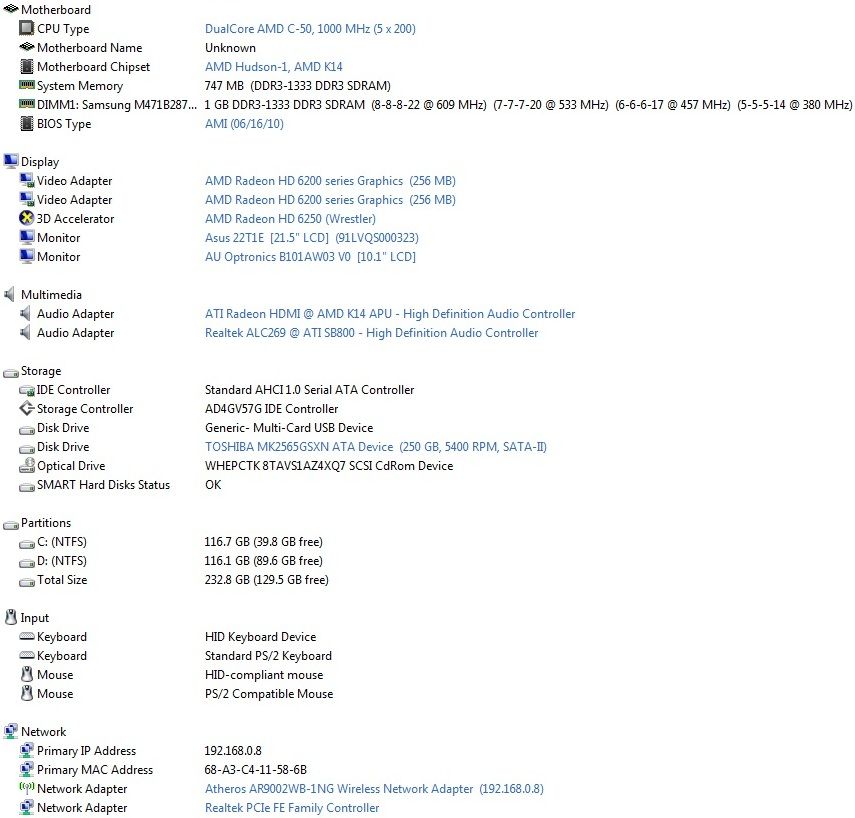
Task: Open the Realtek ALC269 audio controller link
Action: point(371,333)
